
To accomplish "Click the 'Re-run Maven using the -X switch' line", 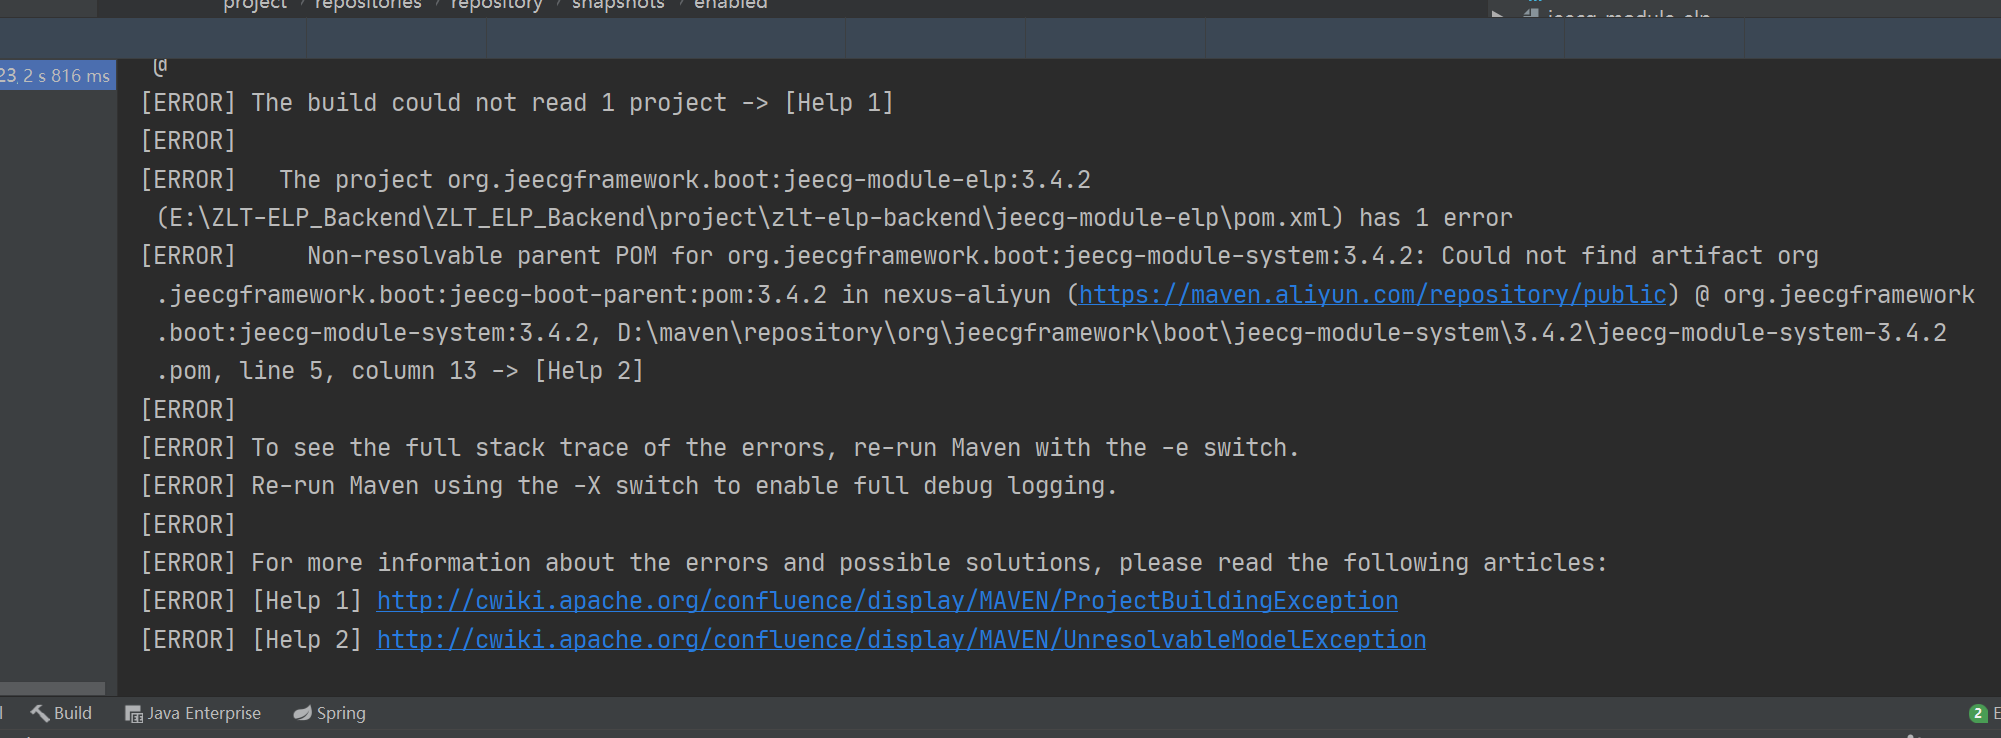I will click(629, 486).
